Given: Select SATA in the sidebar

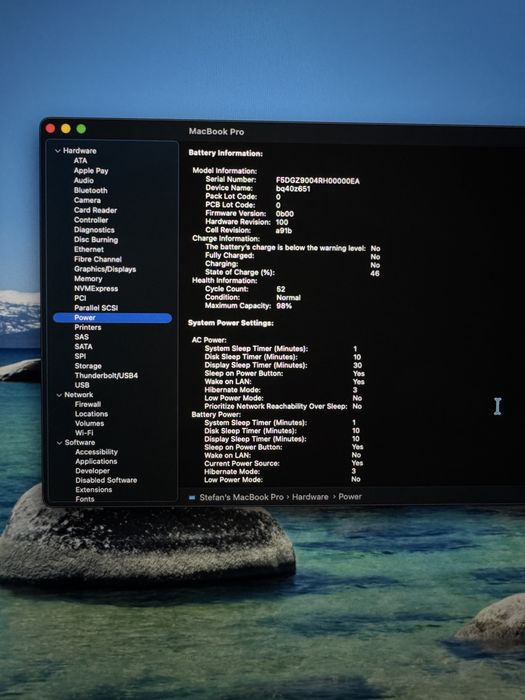Looking at the screenshot, I should [83, 346].
